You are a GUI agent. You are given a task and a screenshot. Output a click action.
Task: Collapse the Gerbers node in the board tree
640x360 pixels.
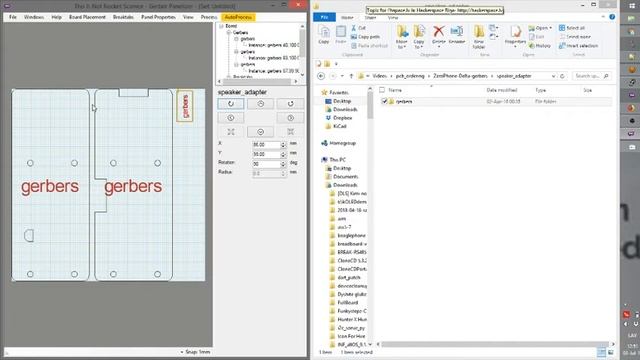click(x=229, y=32)
